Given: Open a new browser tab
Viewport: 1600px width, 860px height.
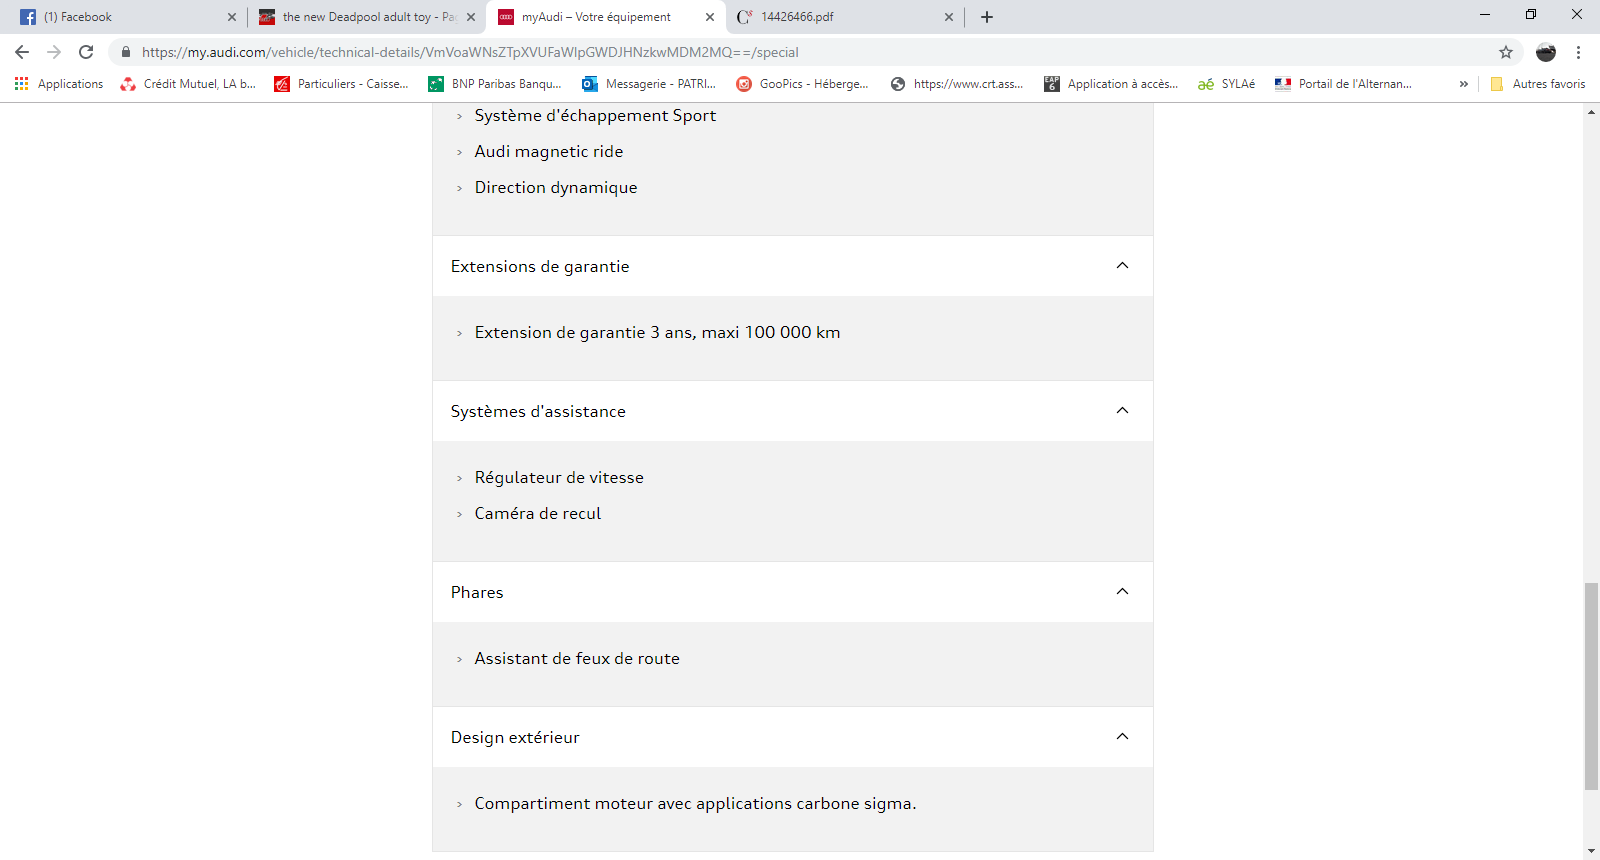Looking at the screenshot, I should tap(986, 17).
